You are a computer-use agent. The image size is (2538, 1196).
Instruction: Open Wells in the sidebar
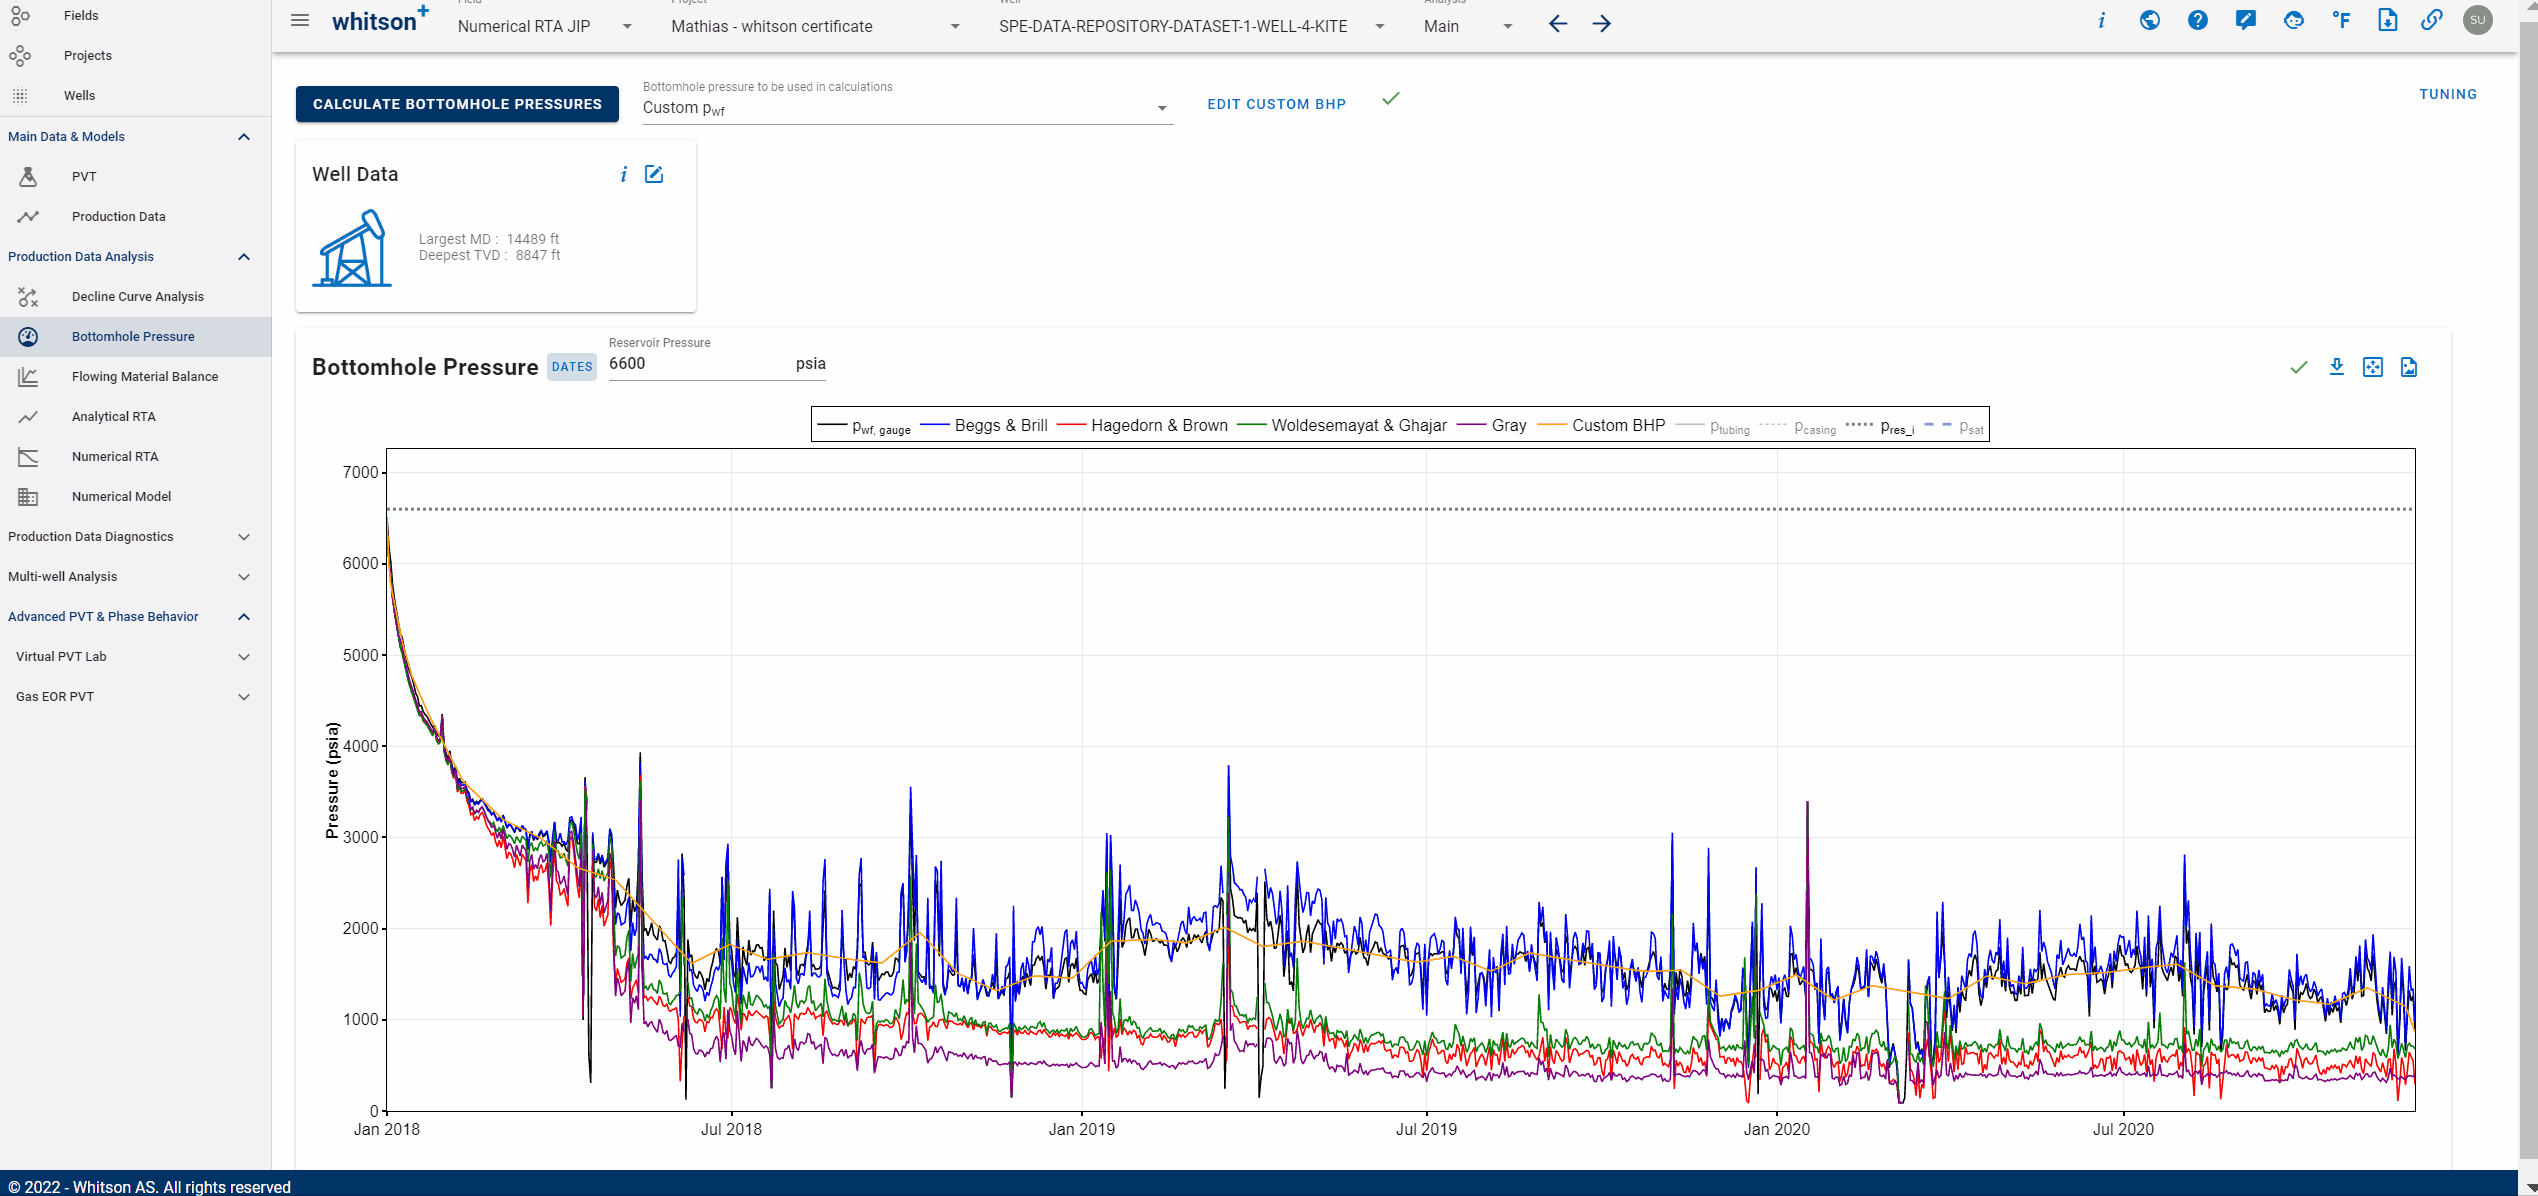point(135,96)
